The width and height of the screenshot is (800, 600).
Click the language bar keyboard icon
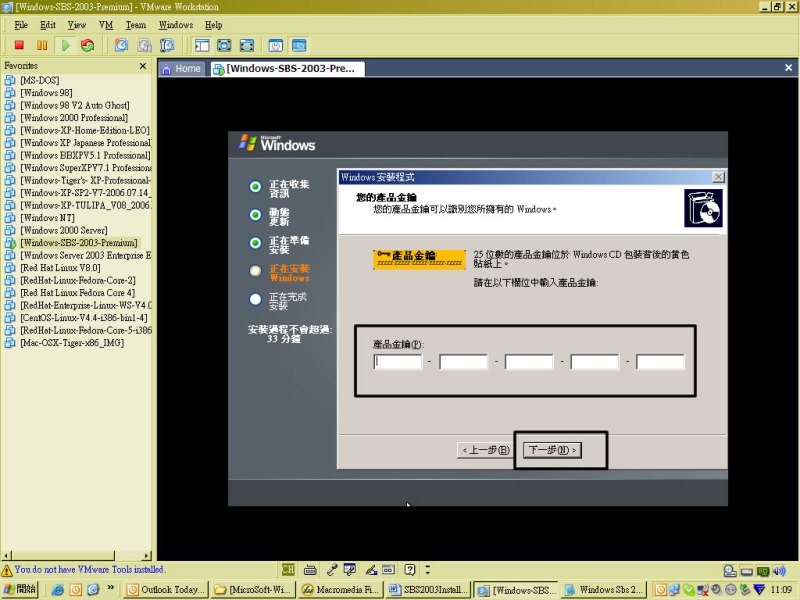310,570
